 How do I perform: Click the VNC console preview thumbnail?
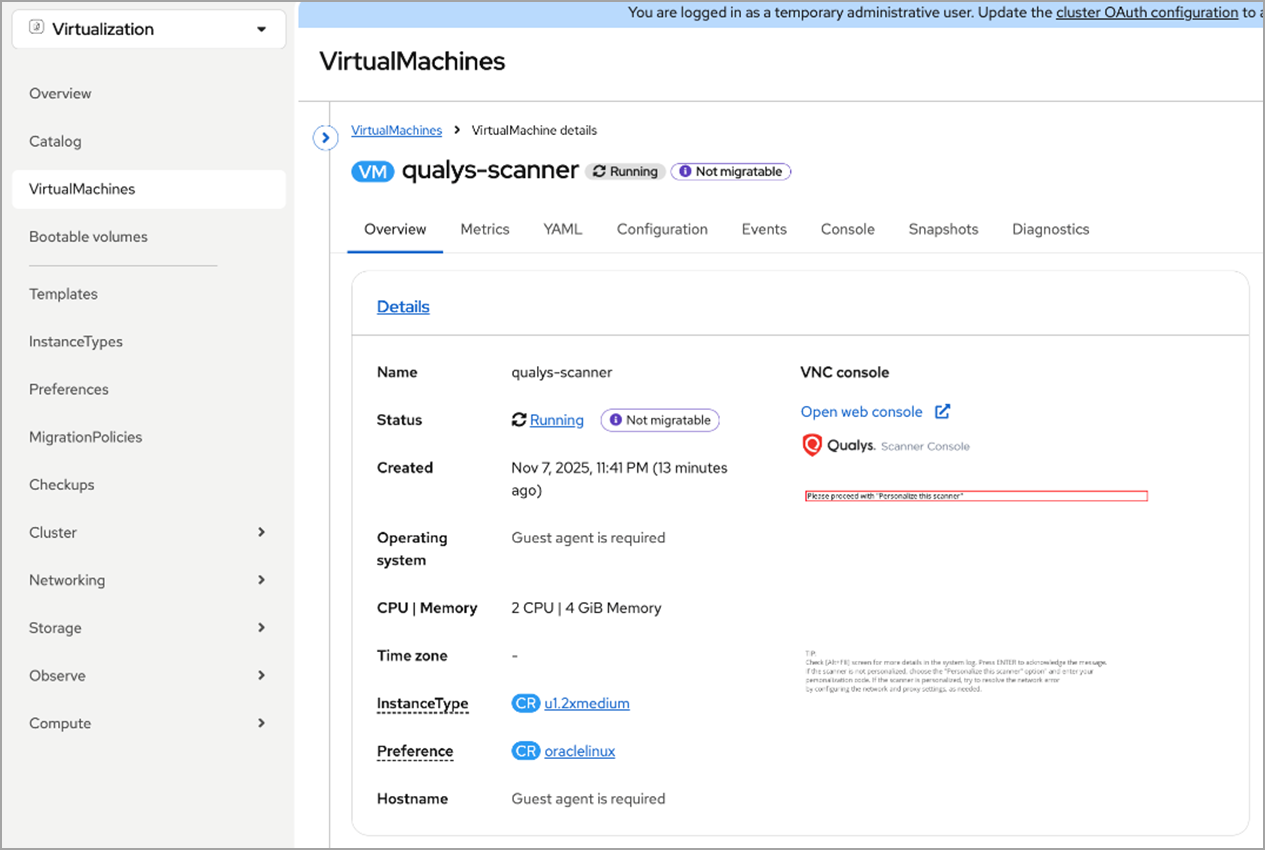click(975, 563)
